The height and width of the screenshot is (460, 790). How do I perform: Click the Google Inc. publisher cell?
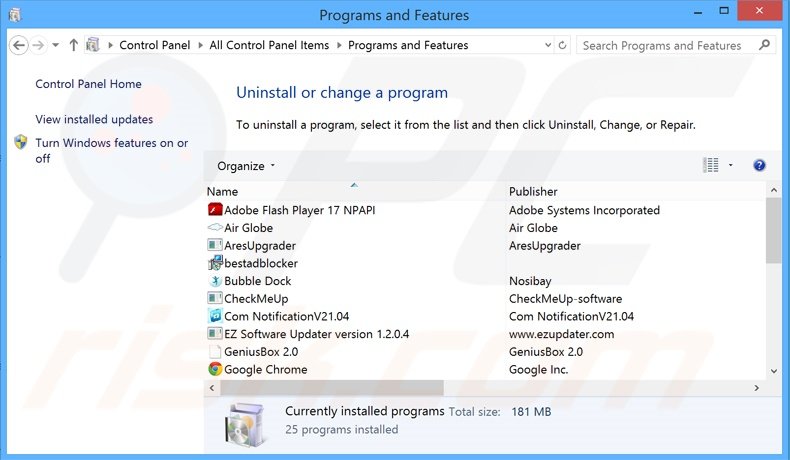tap(538, 369)
